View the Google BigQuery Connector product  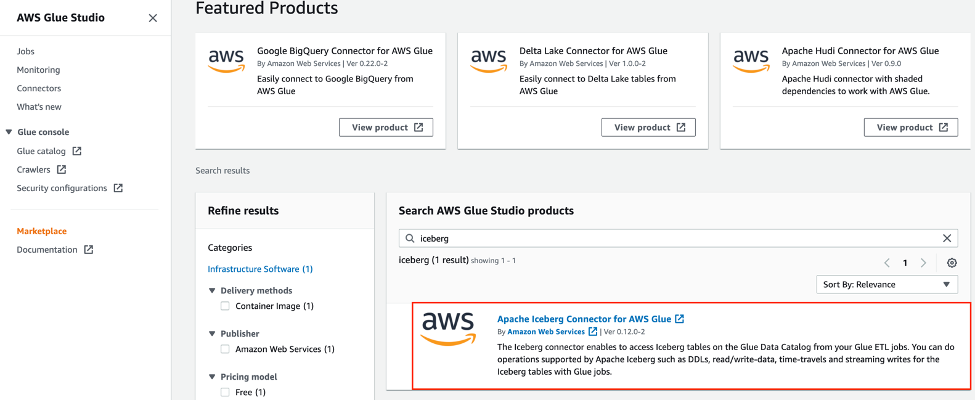coord(386,127)
